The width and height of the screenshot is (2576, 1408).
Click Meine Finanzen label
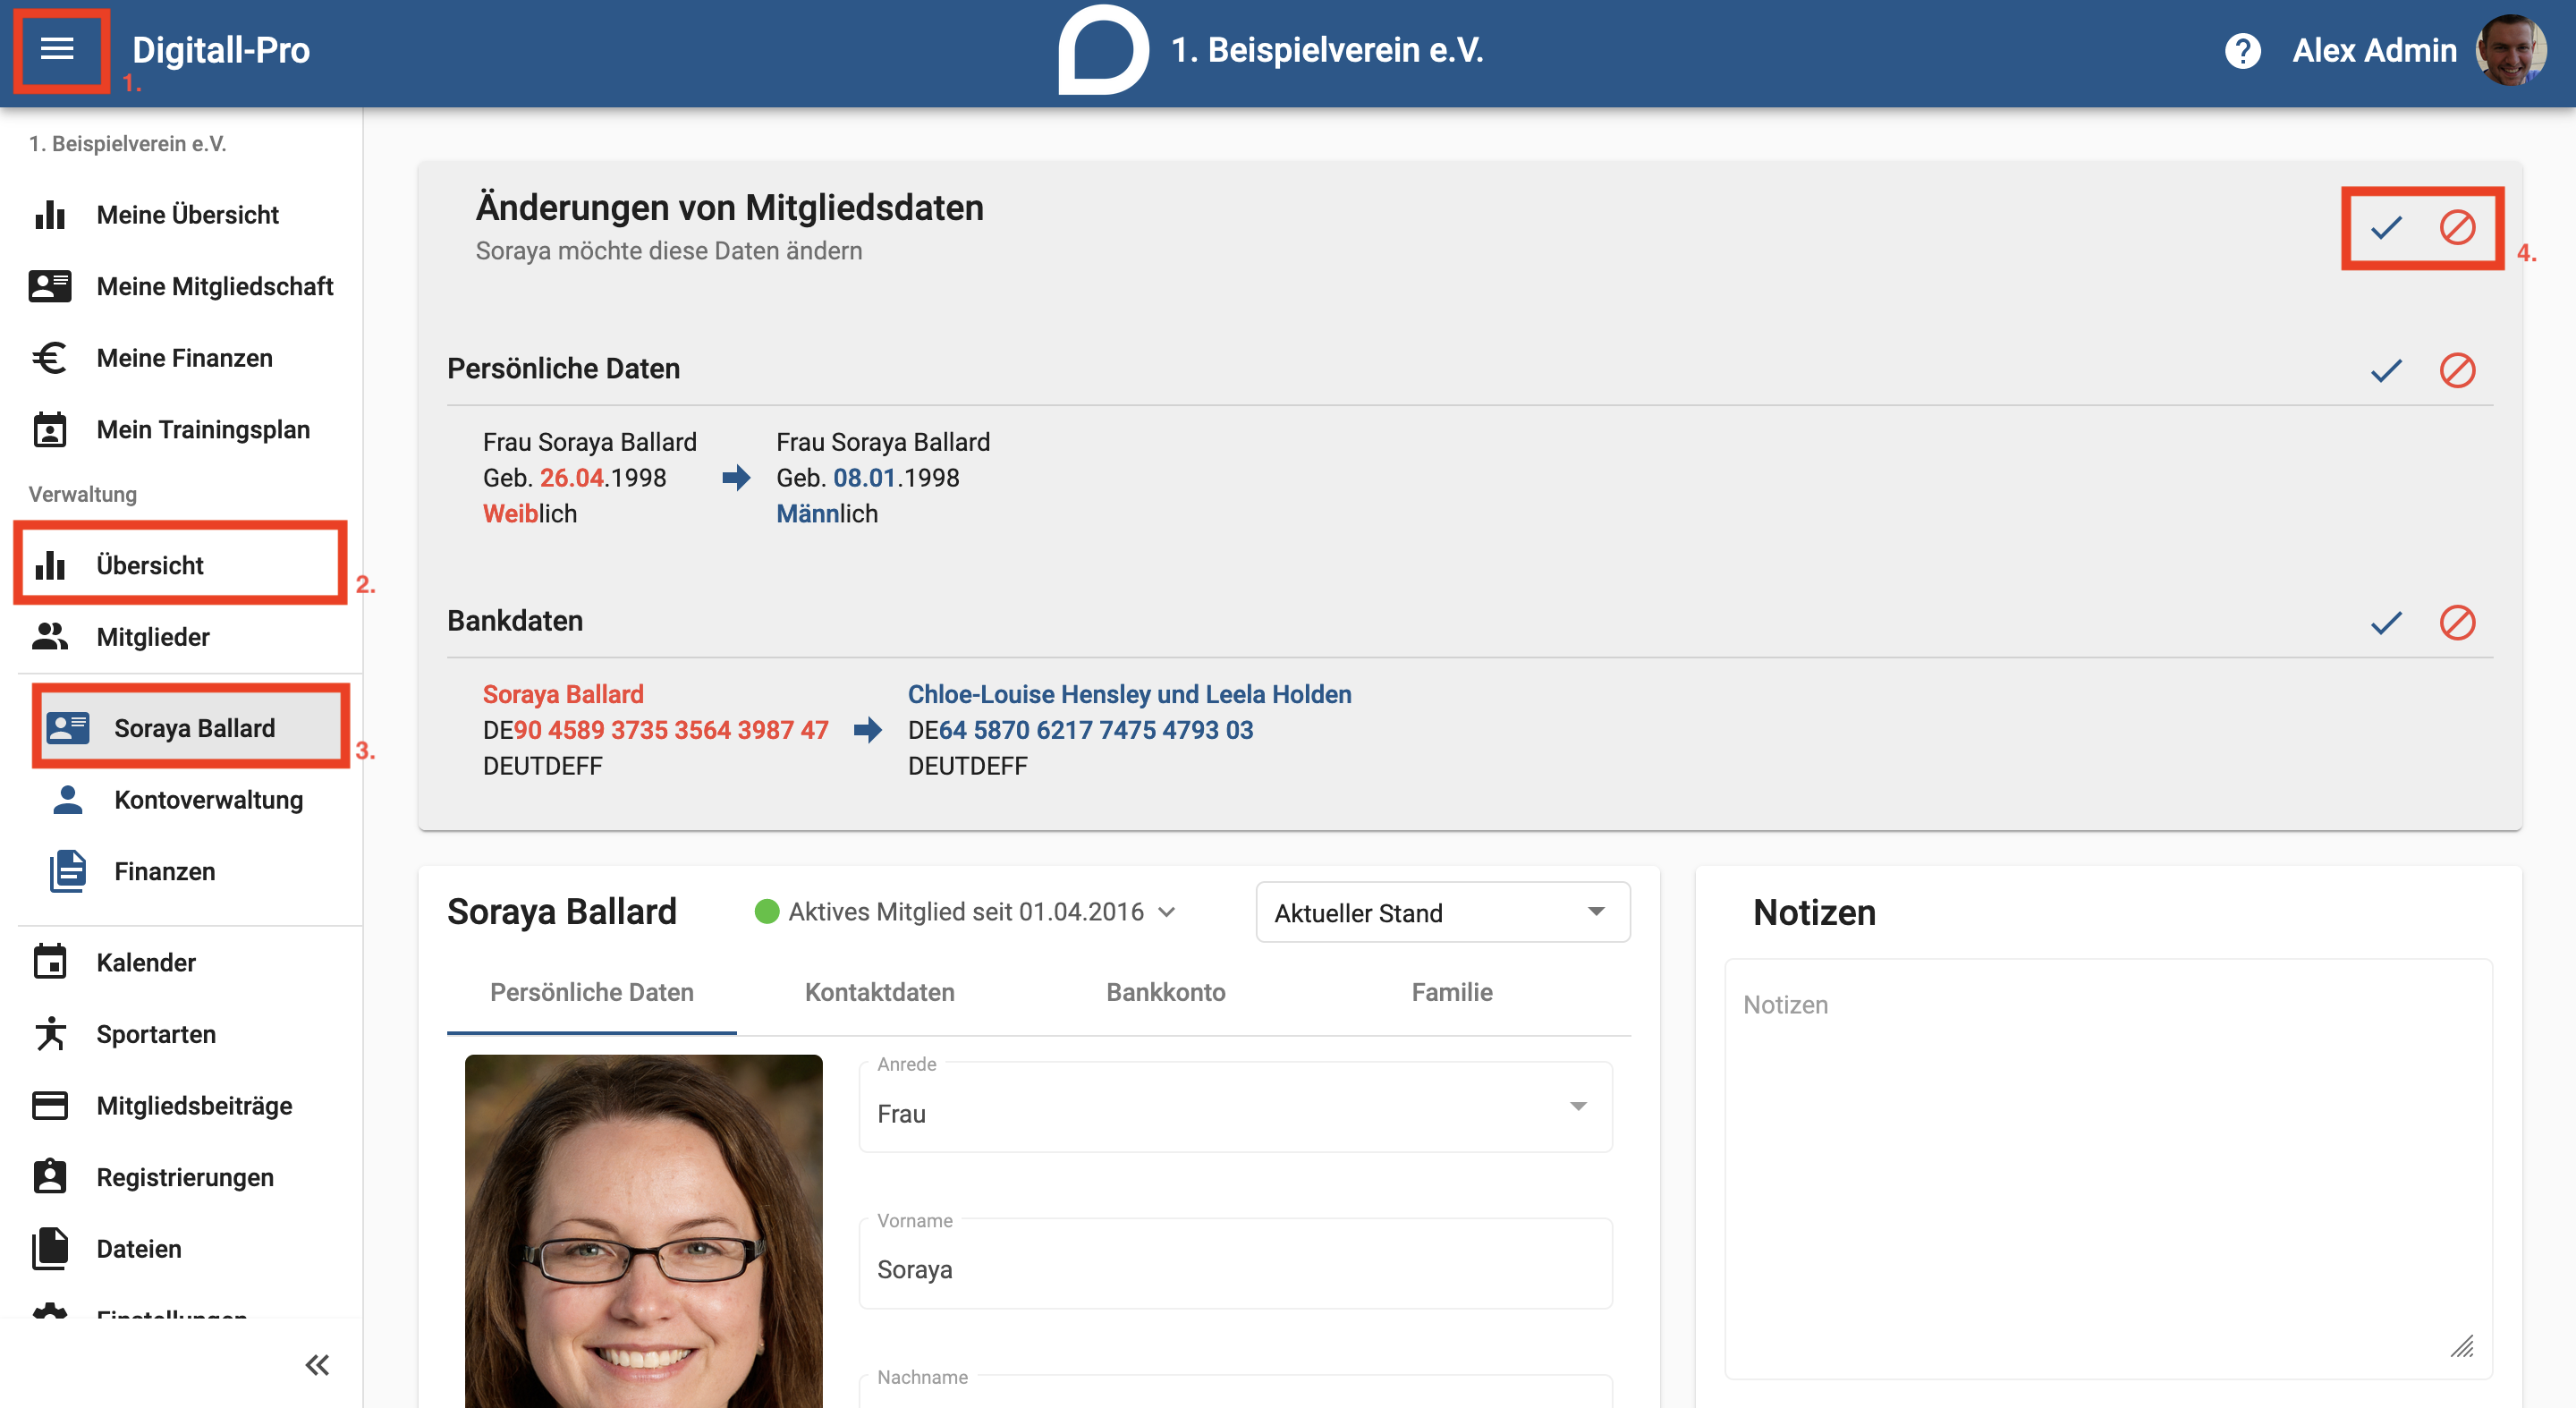point(184,358)
